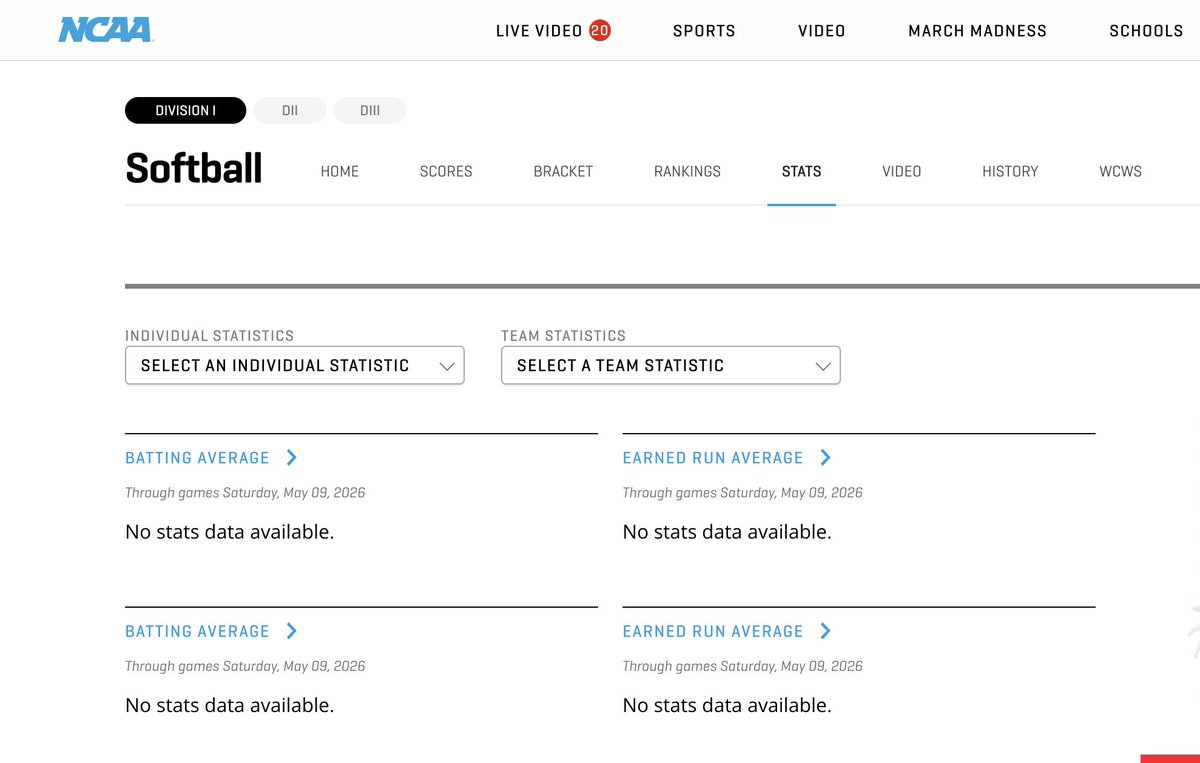Click the arrow beside lower Batting Average
Screen dimensions: 1200x763
pyautogui.click(x=292, y=631)
